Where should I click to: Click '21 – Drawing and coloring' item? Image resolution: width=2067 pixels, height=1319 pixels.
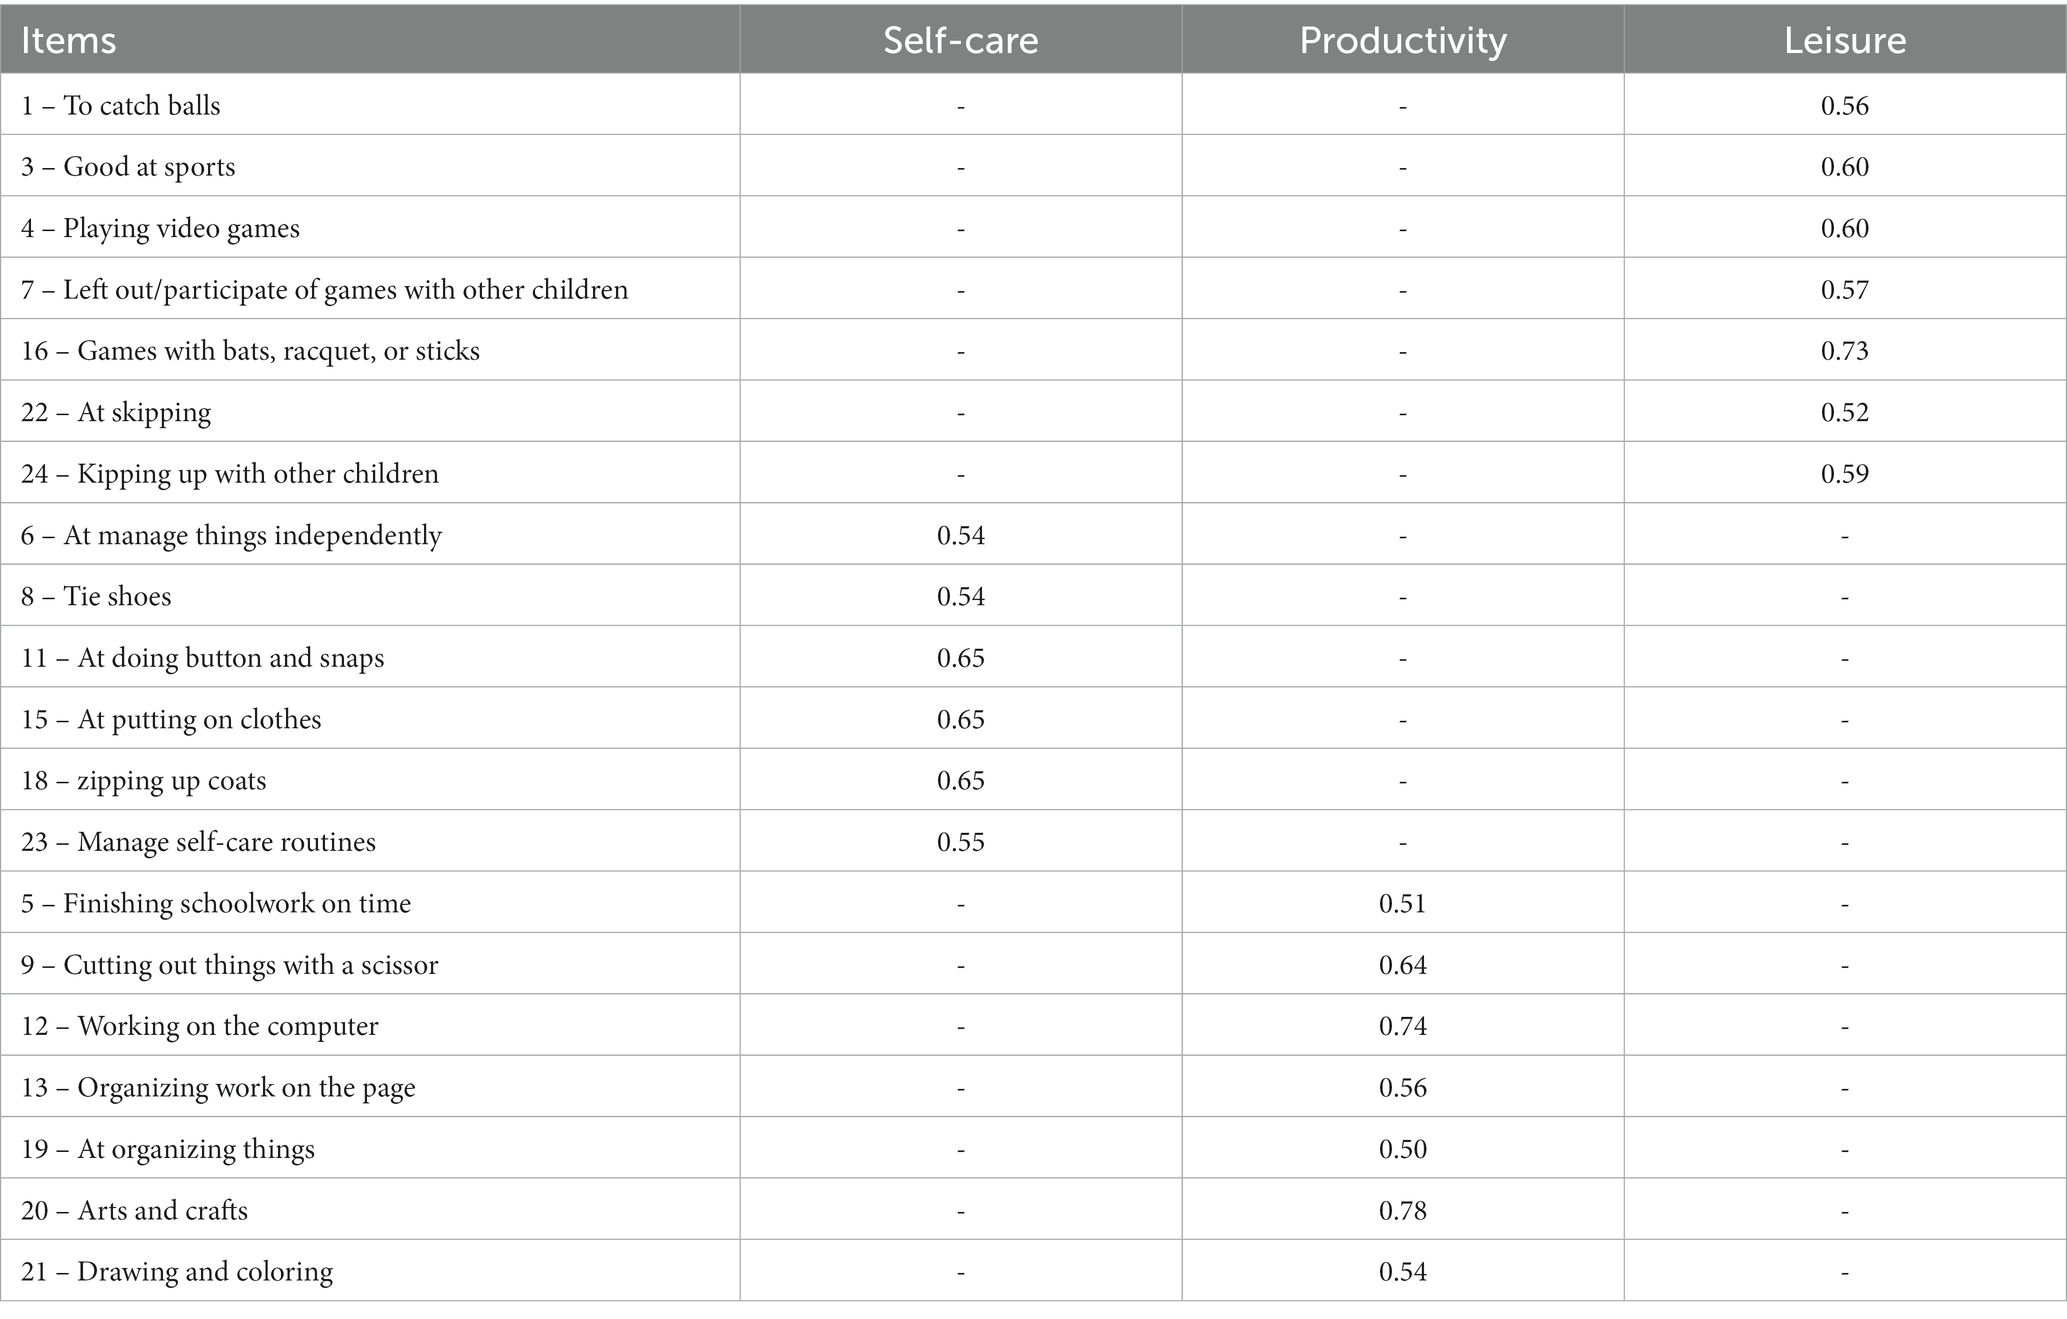click(177, 1272)
